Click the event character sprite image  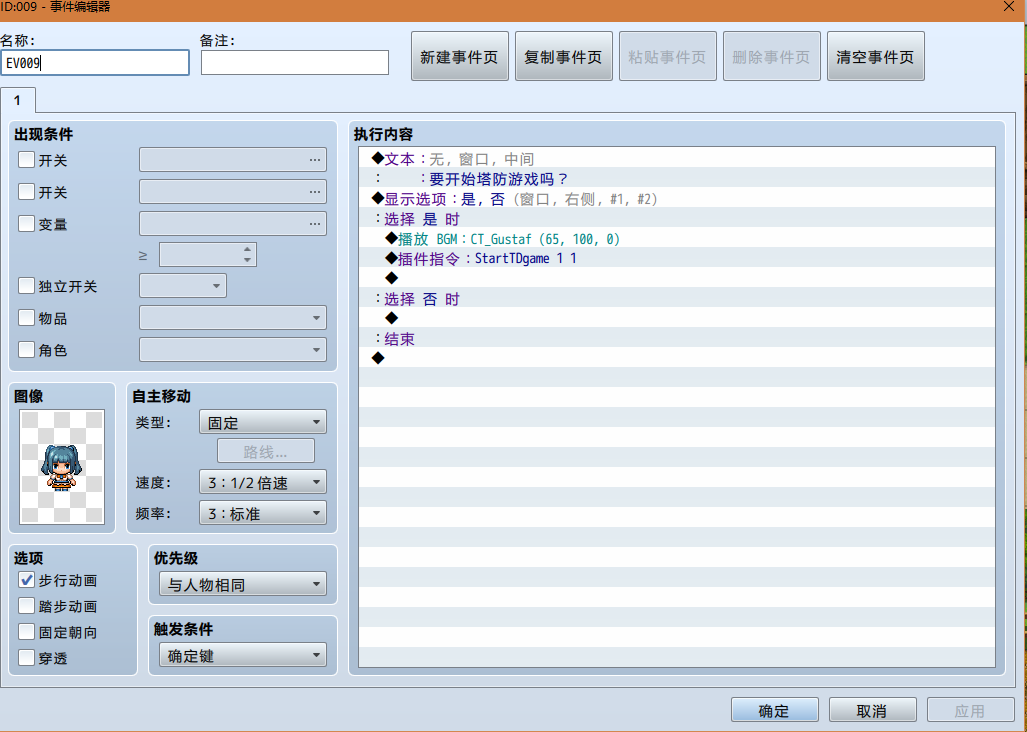(x=62, y=467)
